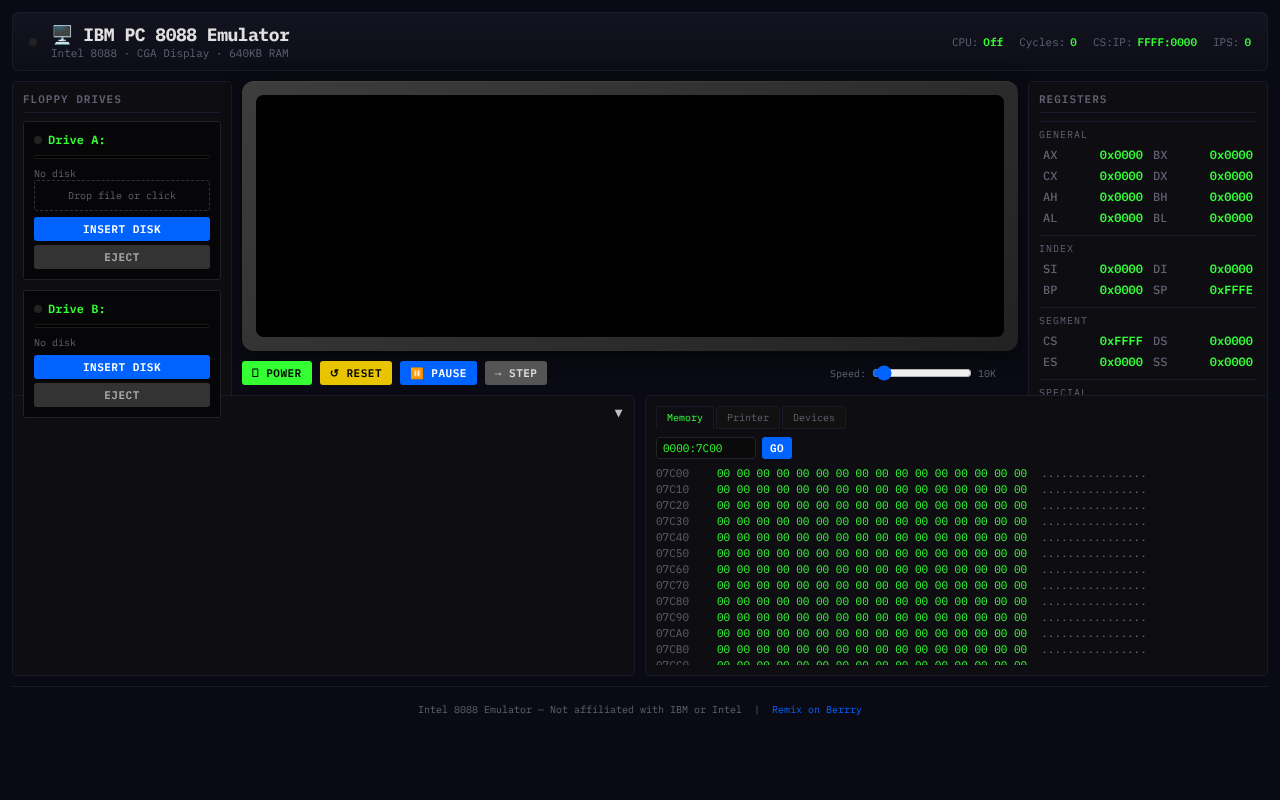This screenshot has width=1280, height=800.
Task: Insert a disk into Drive A
Action: (121, 229)
